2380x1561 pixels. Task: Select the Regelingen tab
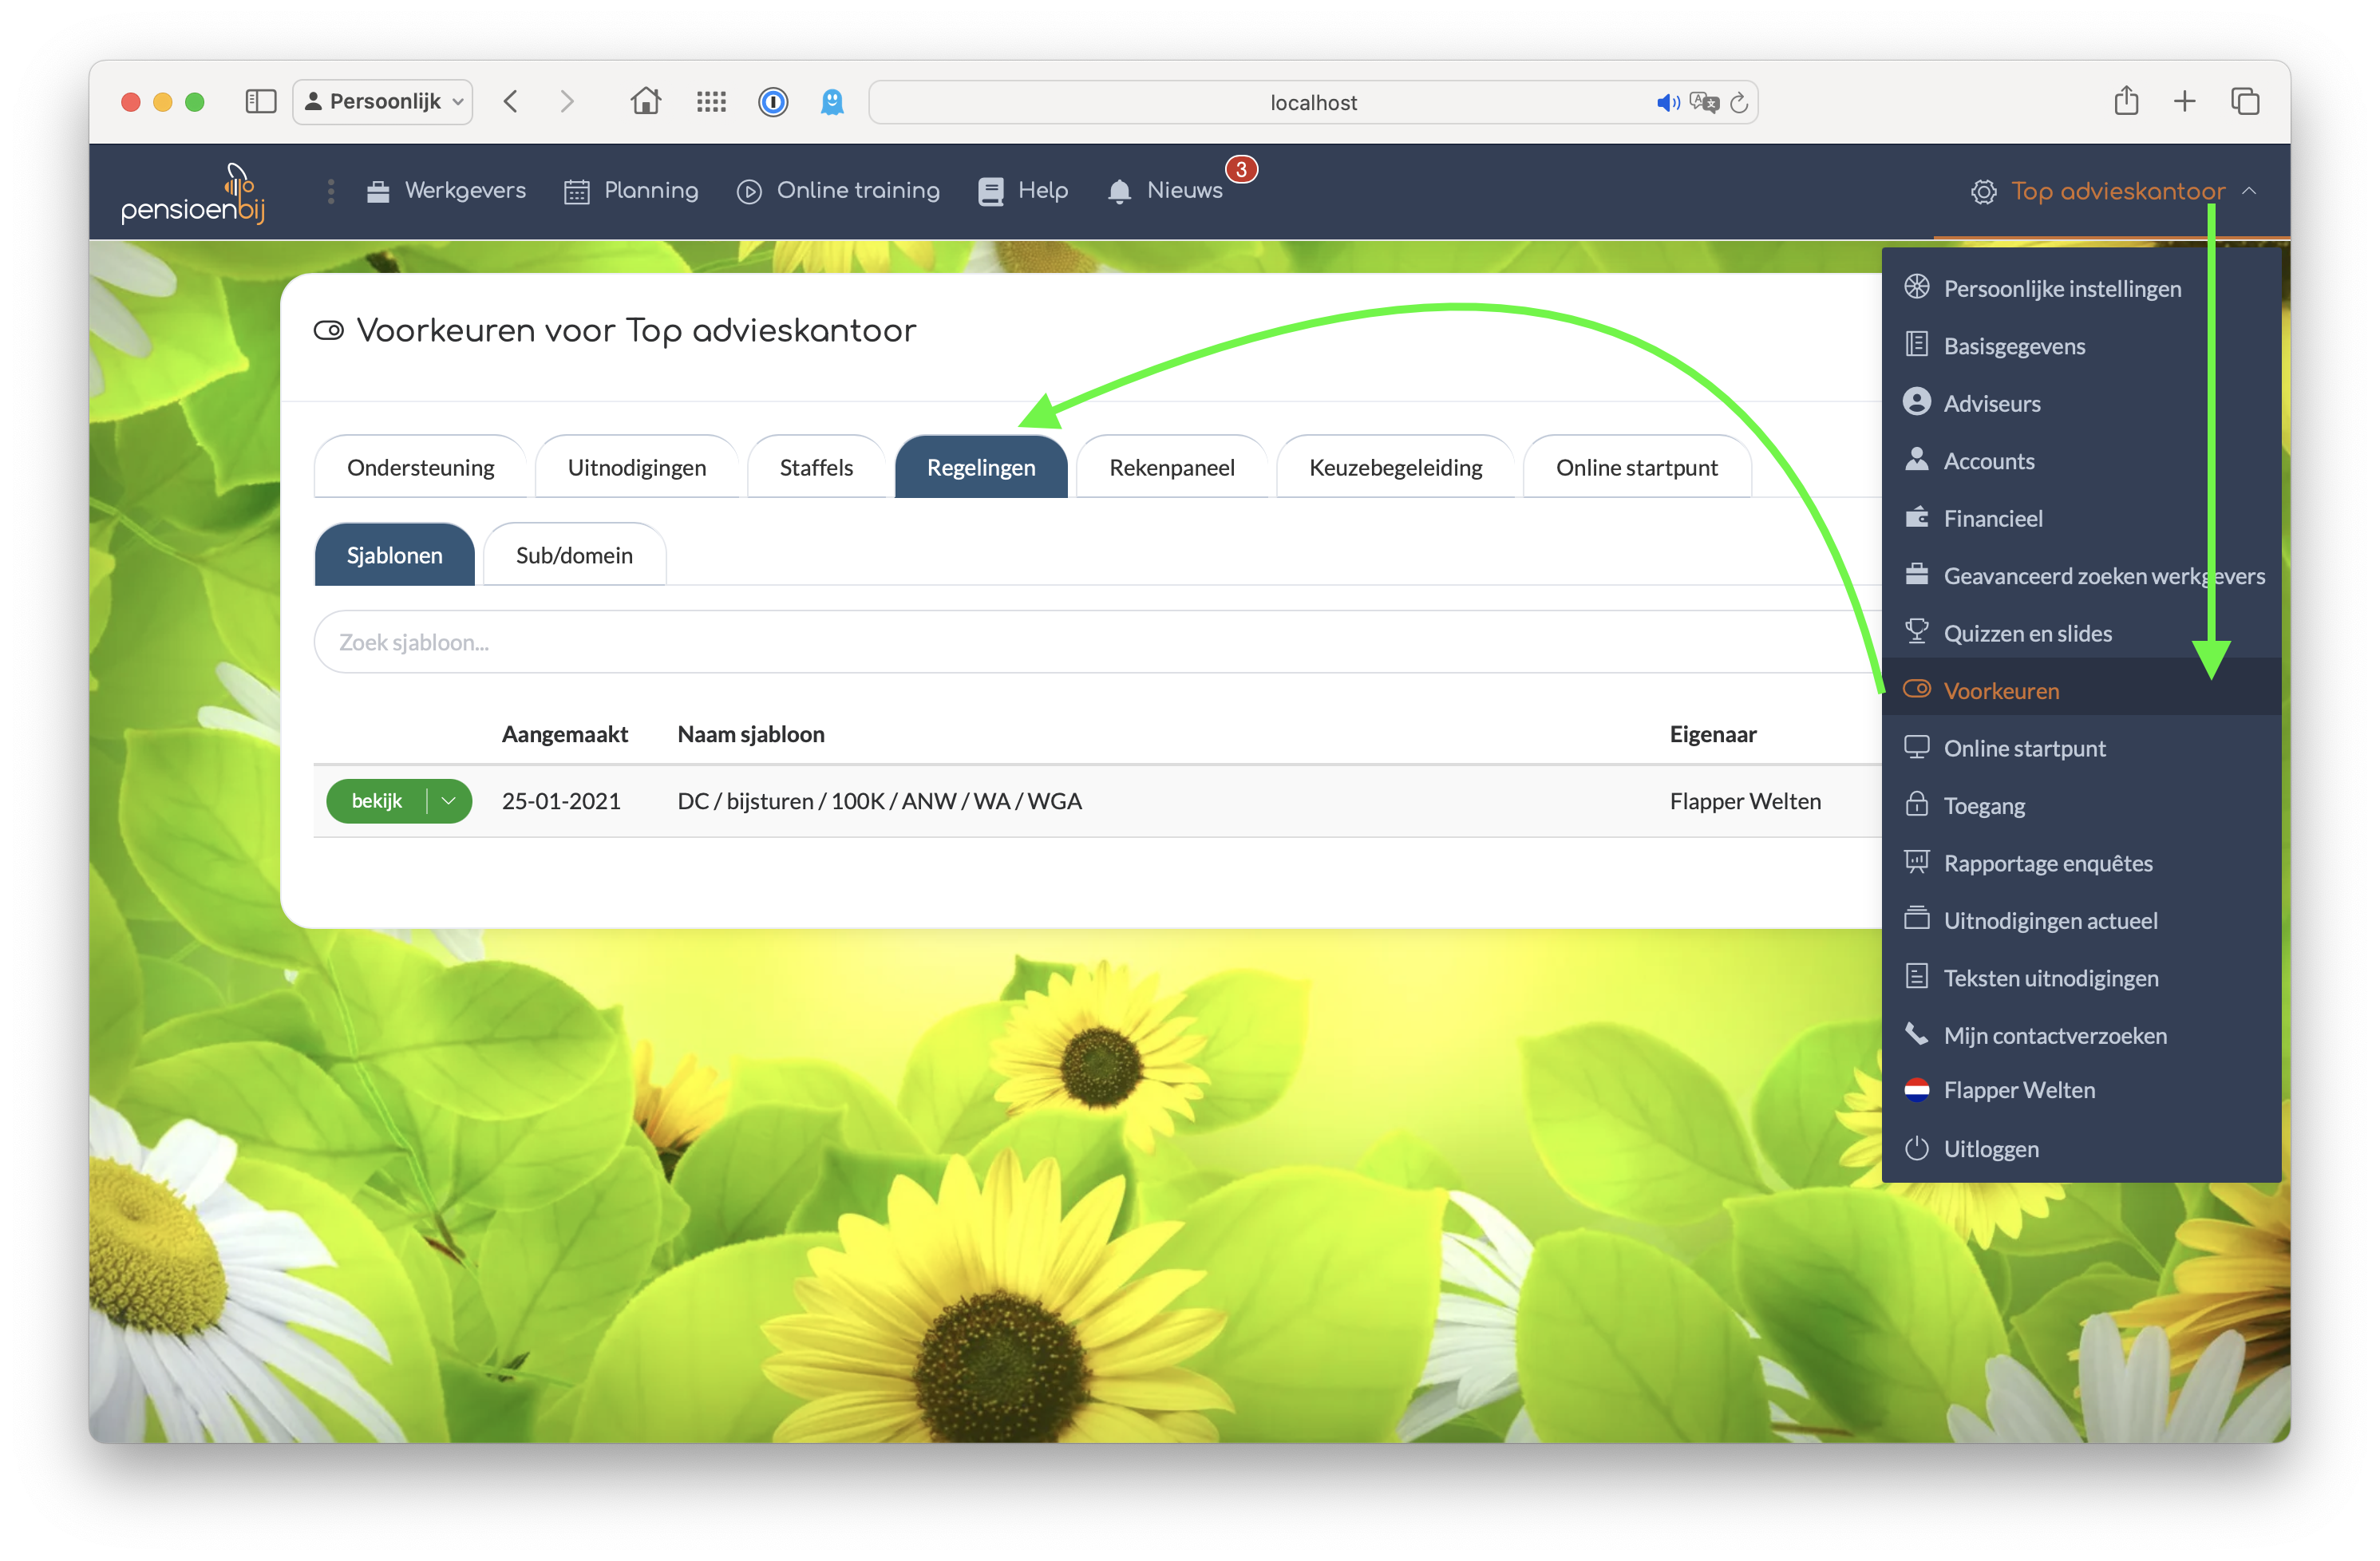pyautogui.click(x=981, y=467)
